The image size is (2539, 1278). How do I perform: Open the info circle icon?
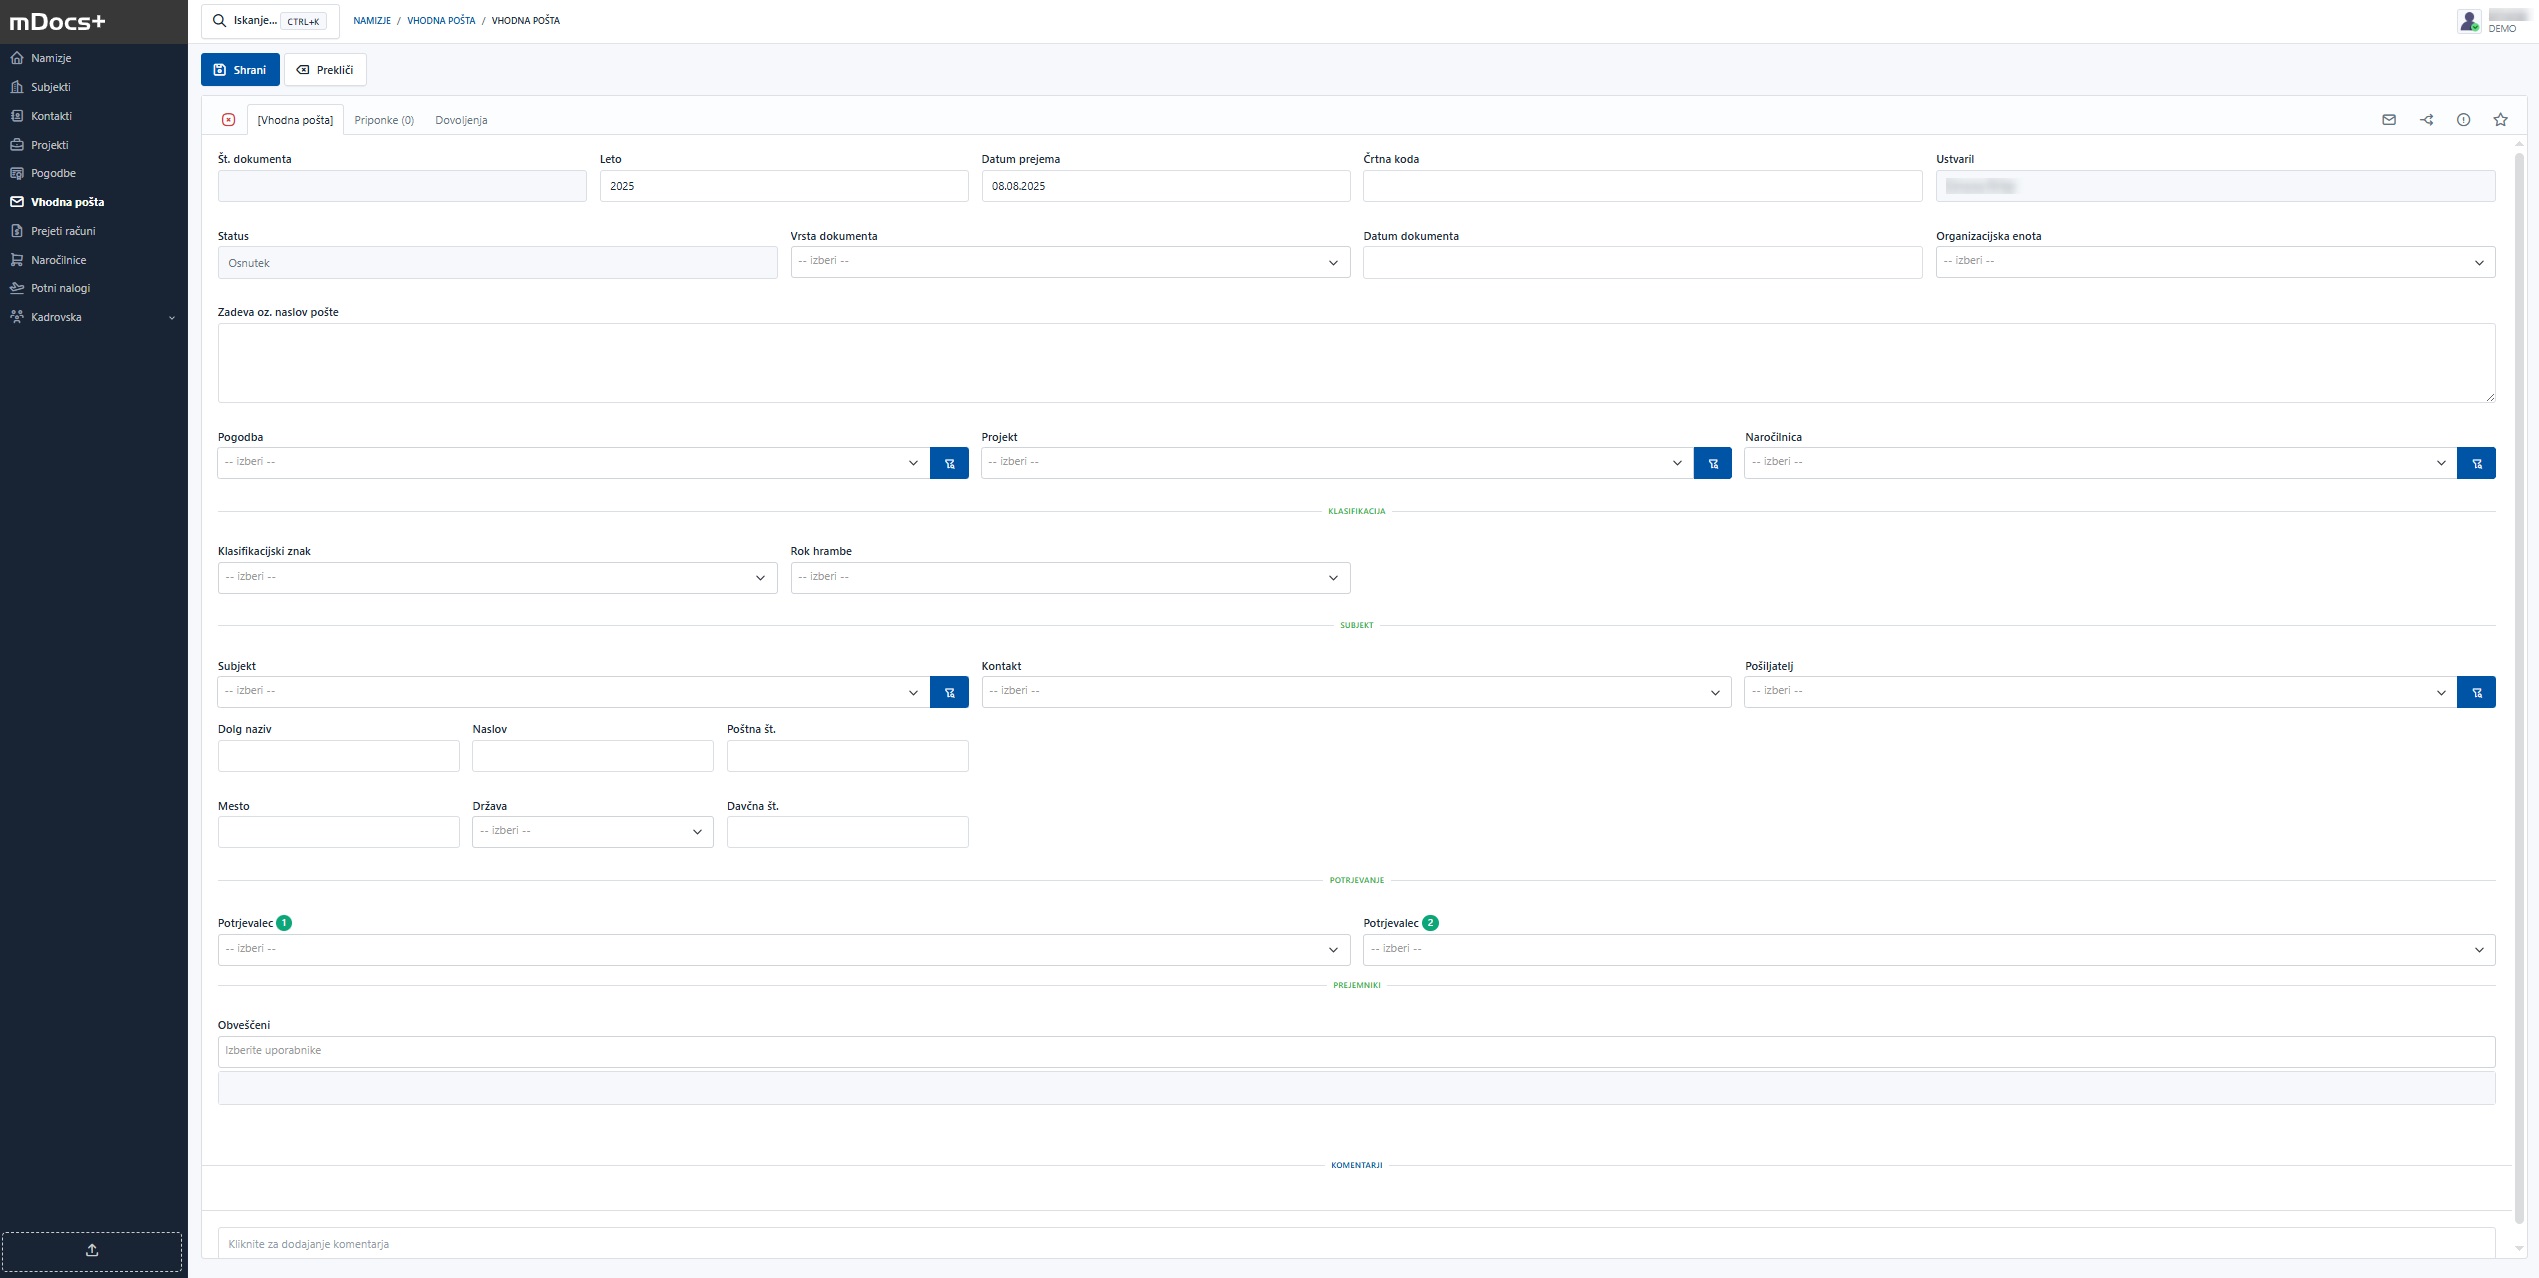[2463, 120]
